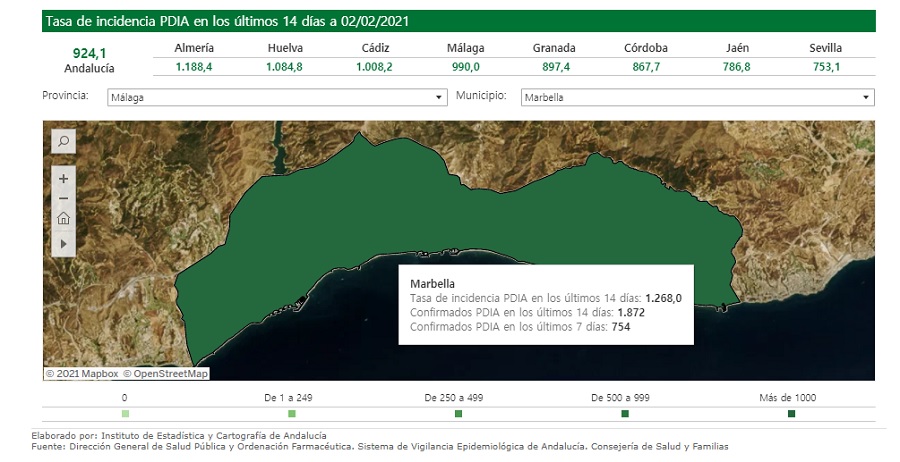Click the Sevilla province header
The height and width of the screenshot is (462, 900).
pyautogui.click(x=825, y=48)
